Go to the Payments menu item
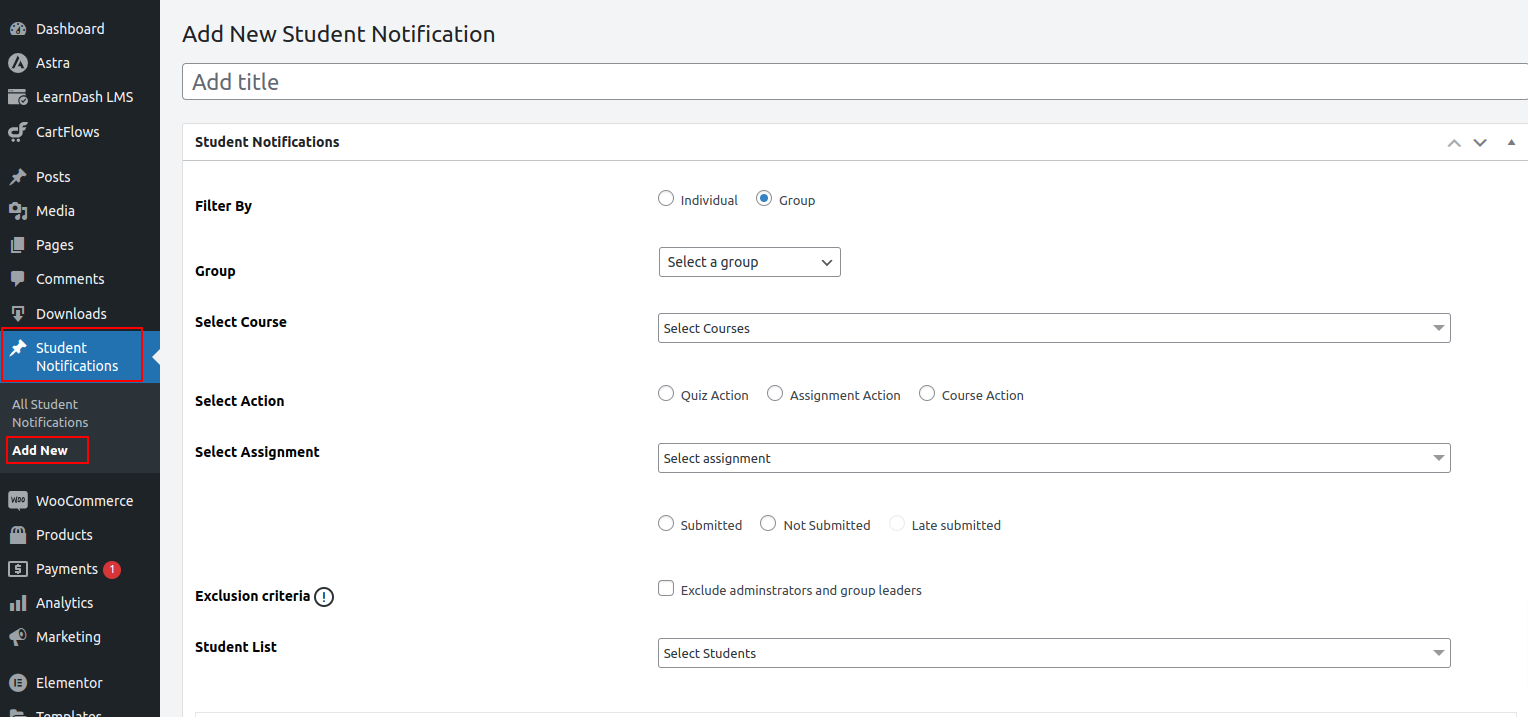The height and width of the screenshot is (717, 1528). coord(66,569)
